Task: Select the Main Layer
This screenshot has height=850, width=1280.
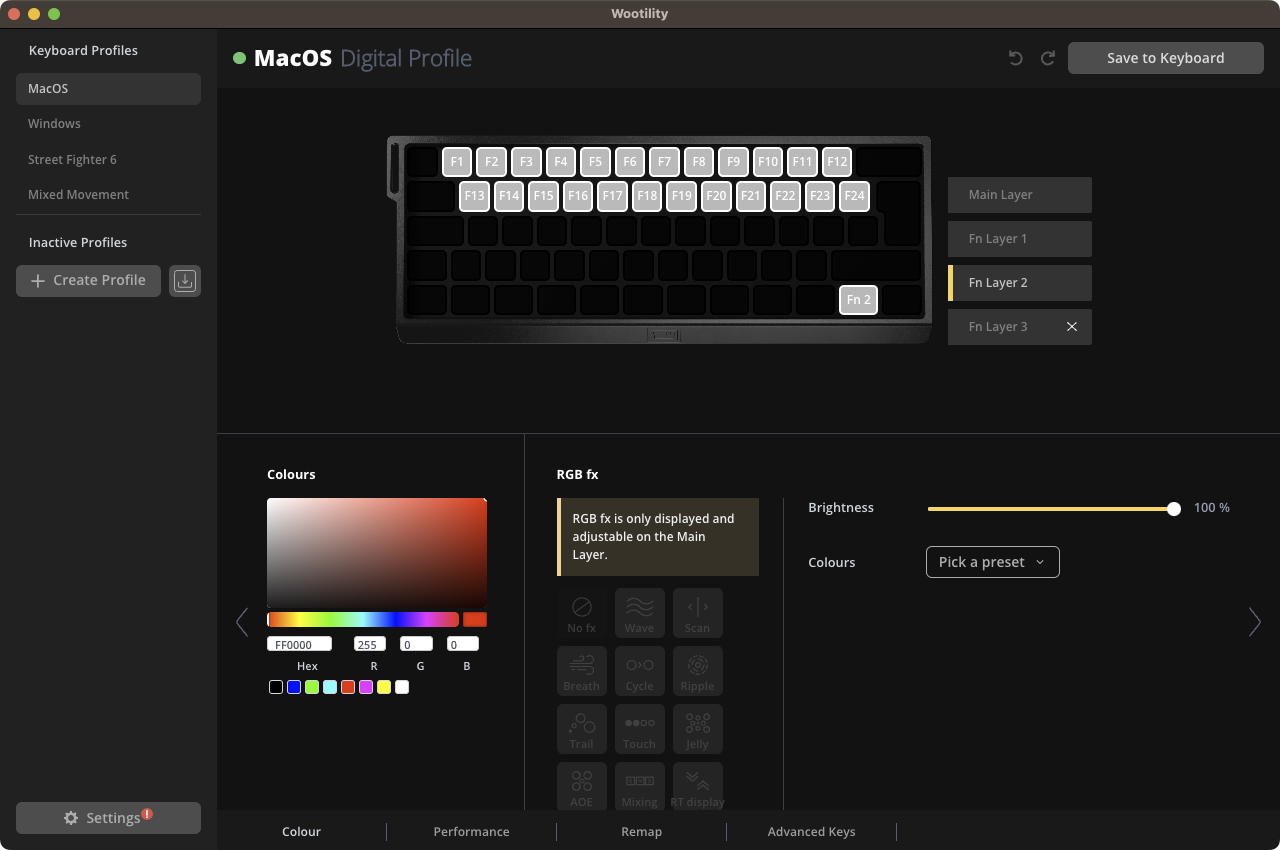Action: click(x=1020, y=195)
